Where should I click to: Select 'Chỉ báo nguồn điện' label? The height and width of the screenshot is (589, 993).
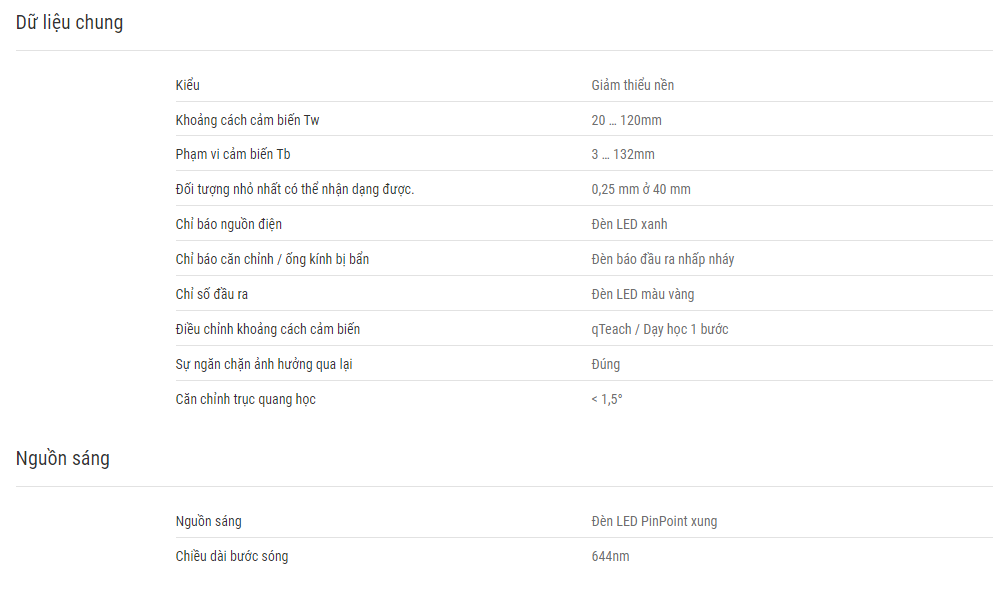229,224
